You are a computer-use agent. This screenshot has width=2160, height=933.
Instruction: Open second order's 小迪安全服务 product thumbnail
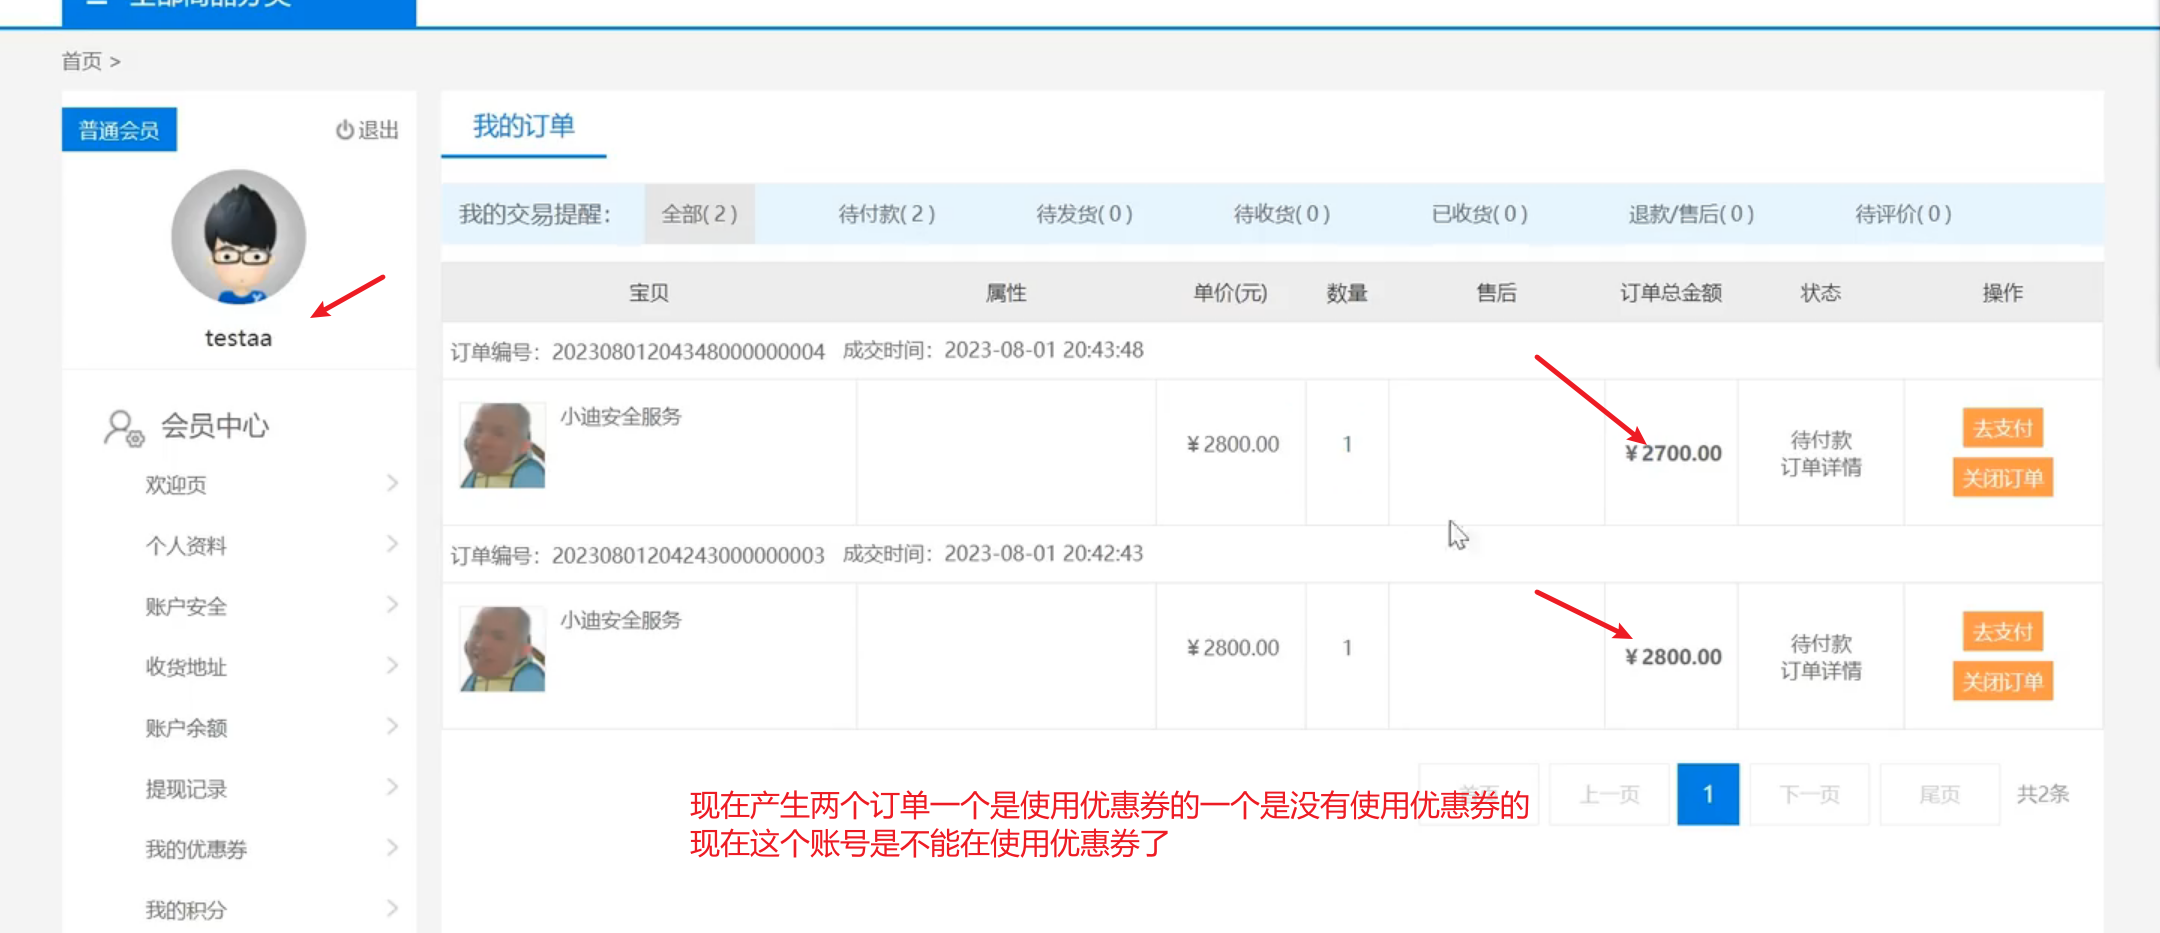click(502, 649)
